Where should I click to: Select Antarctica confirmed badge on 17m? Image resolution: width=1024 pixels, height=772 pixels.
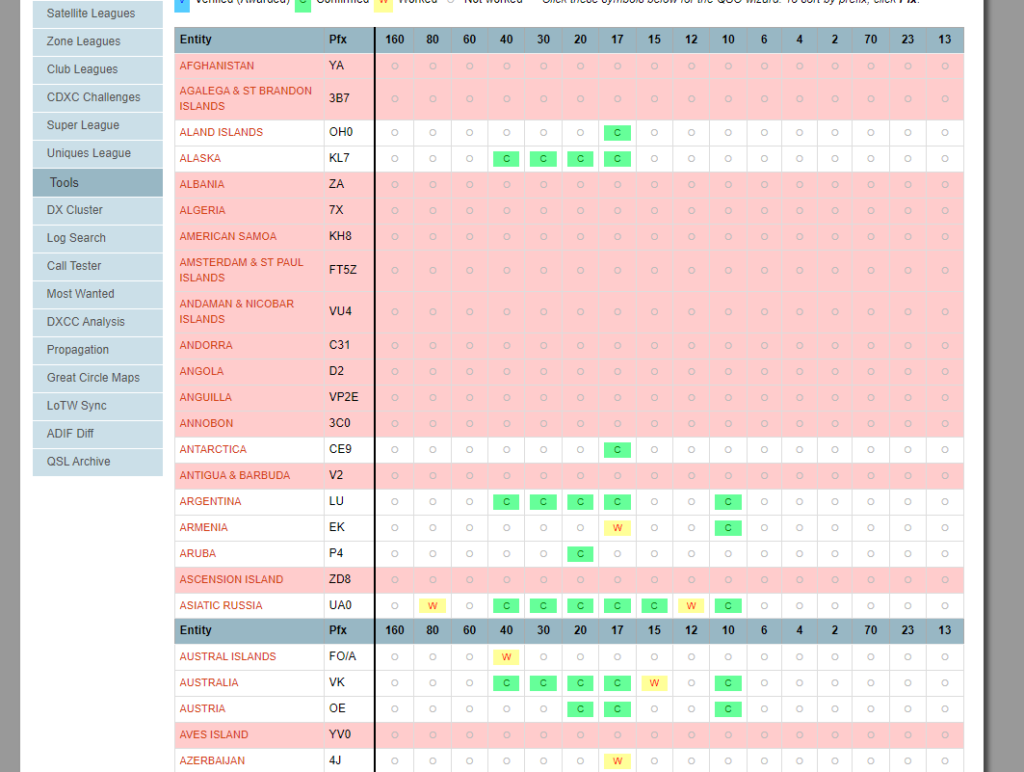coord(617,450)
